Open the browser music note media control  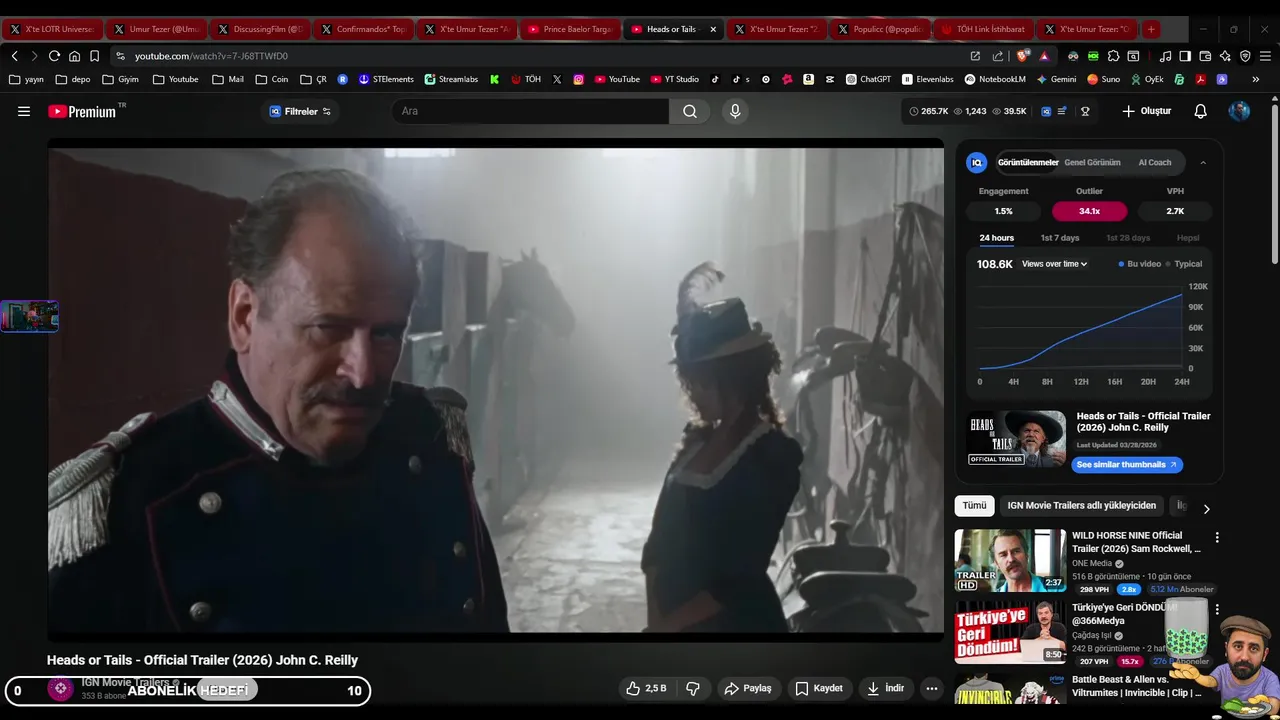(1165, 56)
